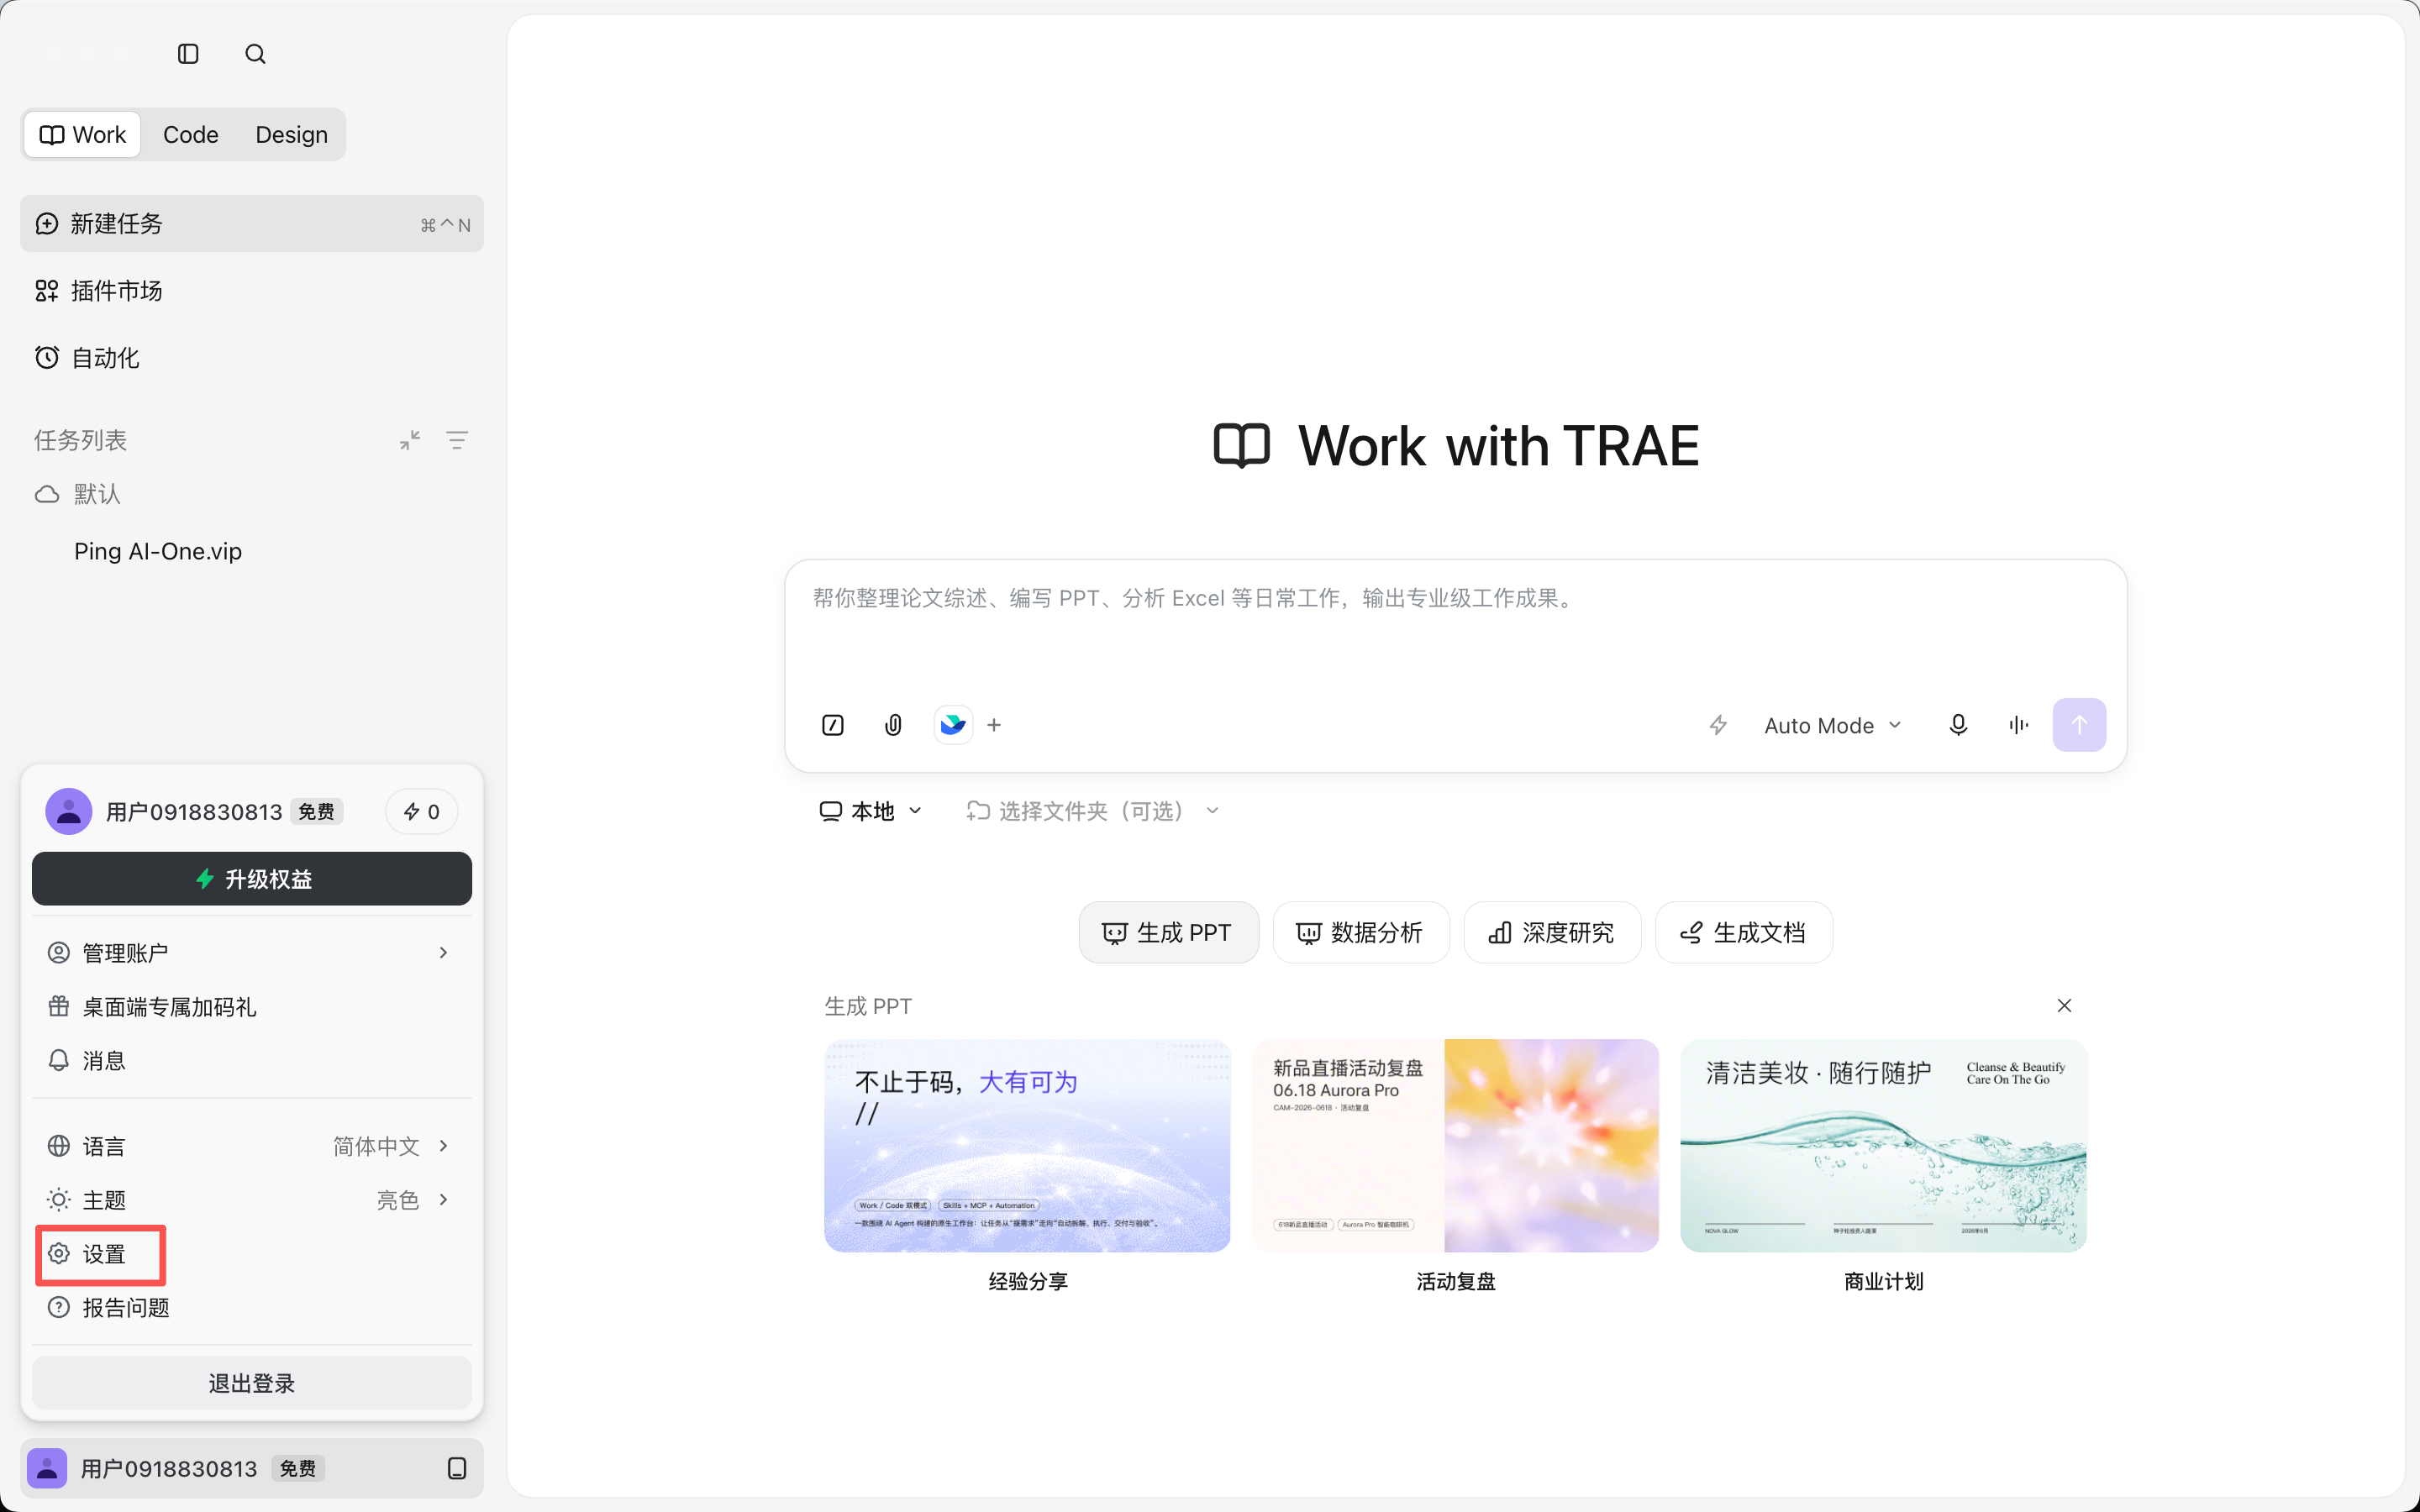This screenshot has height=1512, width=2420.
Task: Toggle the sidebar panel icon
Action: (x=188, y=54)
